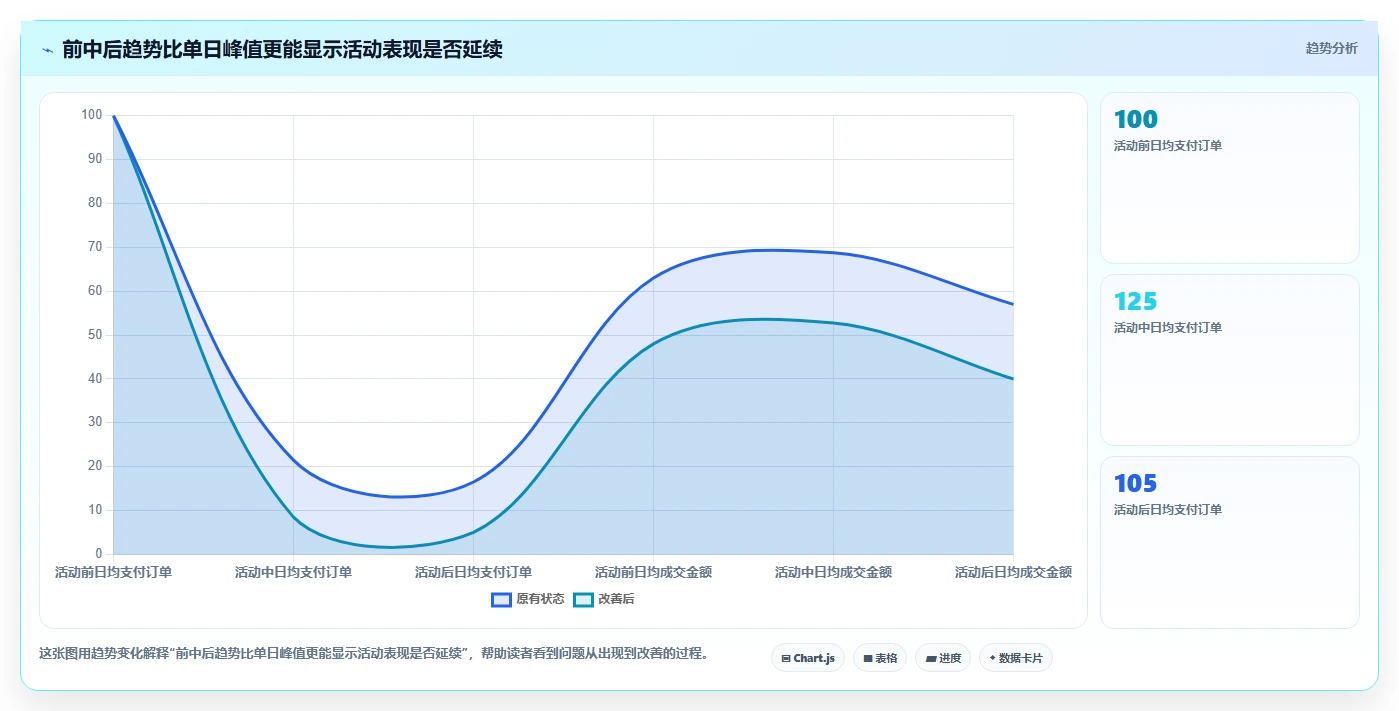Click the 表格 chip
This screenshot has width=1399, height=711.
click(x=880, y=658)
